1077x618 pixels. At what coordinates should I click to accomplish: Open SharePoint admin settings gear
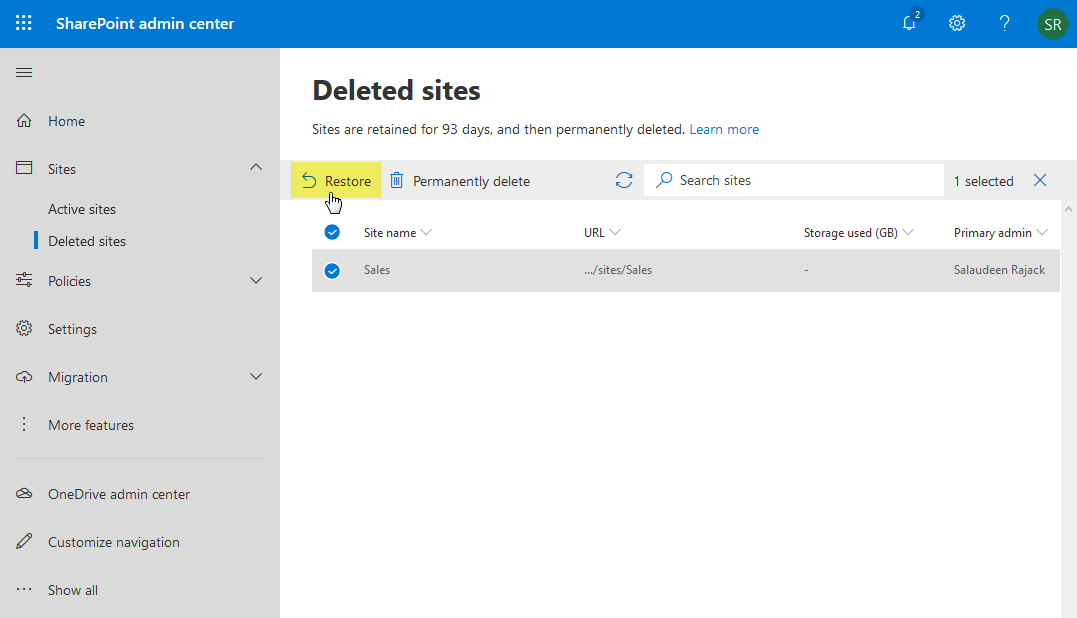[x=957, y=22]
